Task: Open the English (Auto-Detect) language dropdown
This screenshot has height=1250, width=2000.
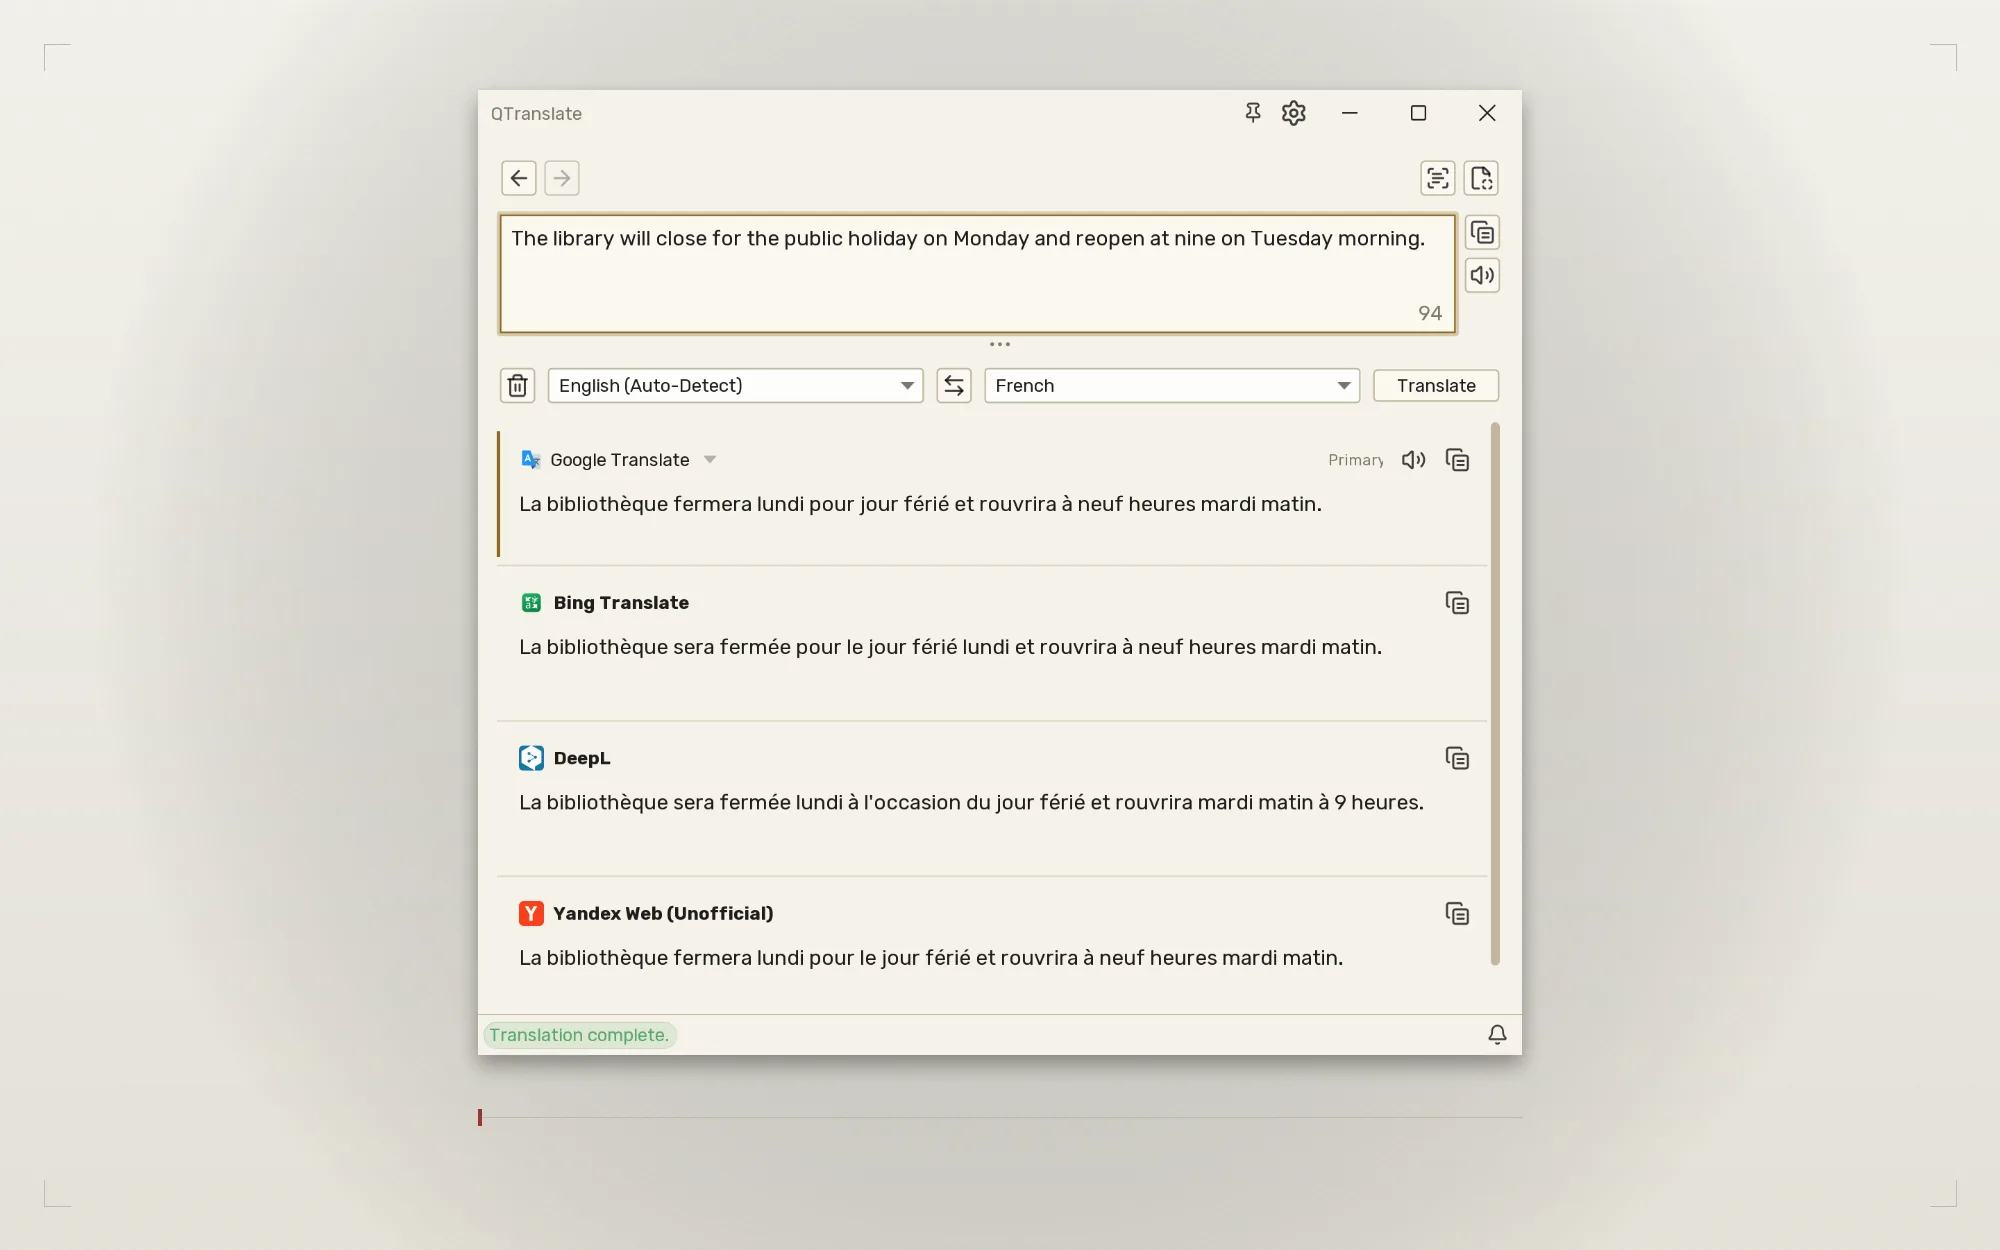Action: [735, 385]
